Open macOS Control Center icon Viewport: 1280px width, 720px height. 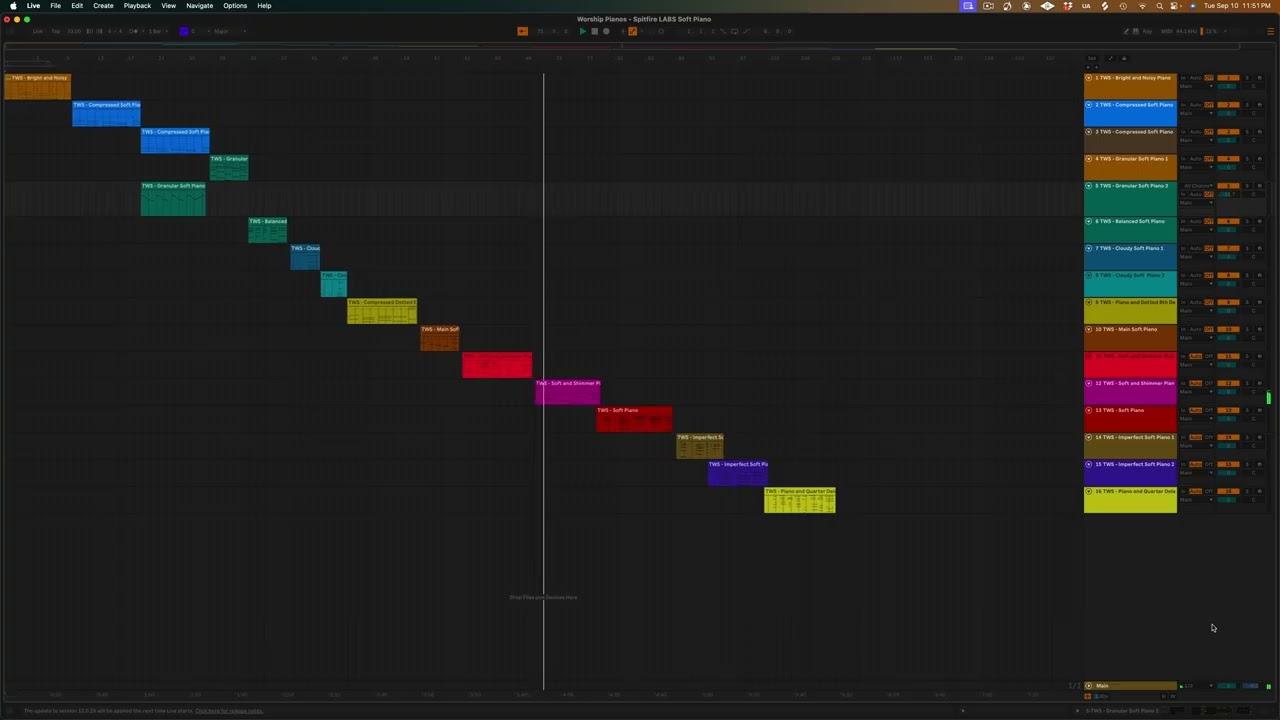click(x=1176, y=6)
